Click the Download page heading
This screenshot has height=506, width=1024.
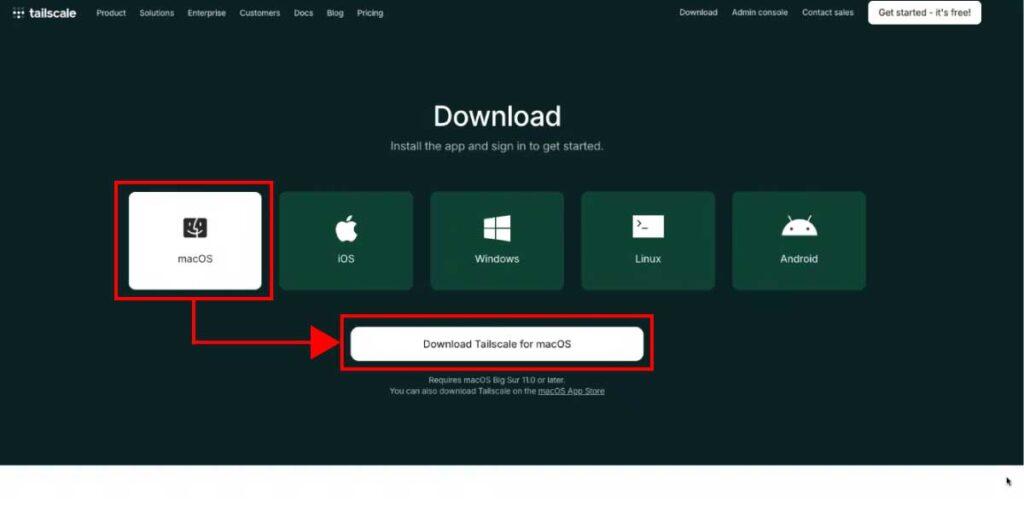pos(497,116)
